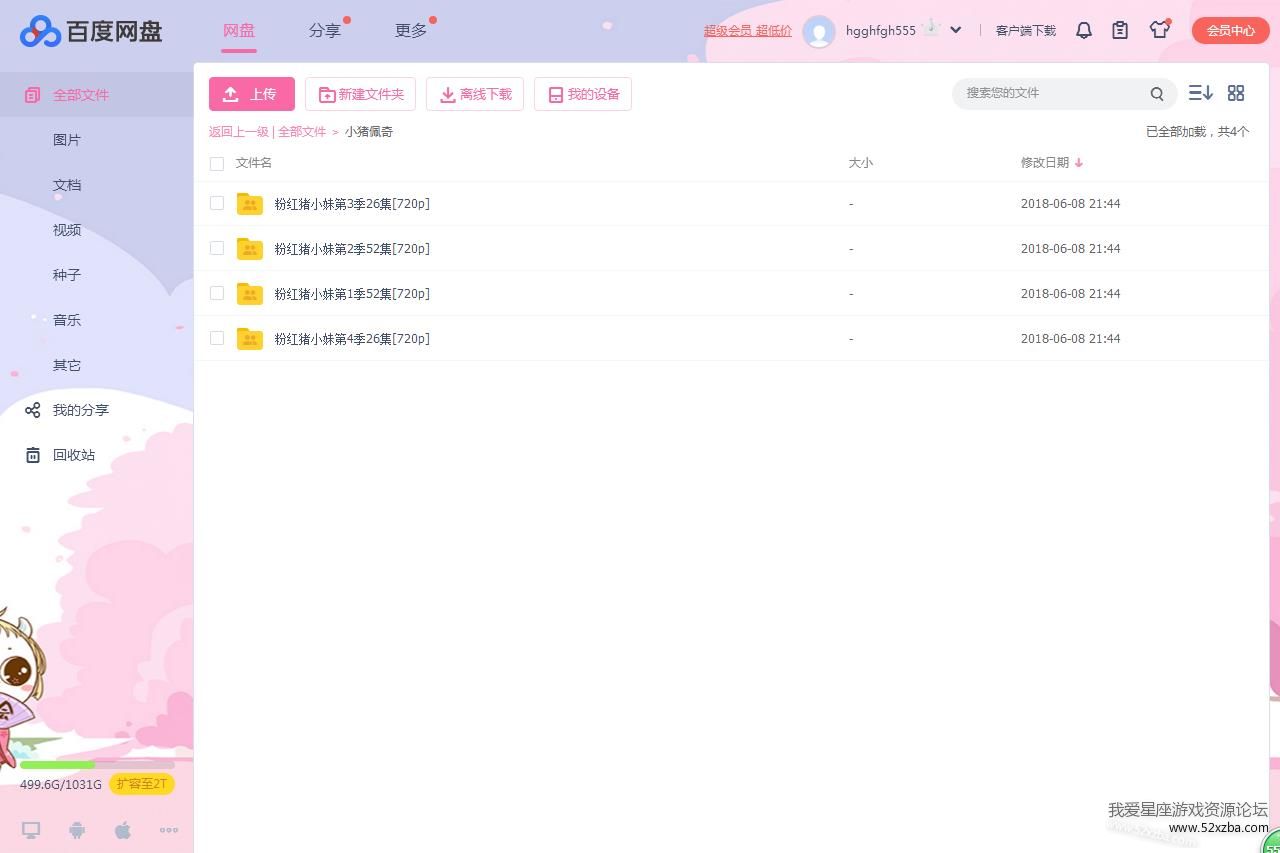Check the box for 粉红猪小妹第2季52集[720p]

click(217, 248)
